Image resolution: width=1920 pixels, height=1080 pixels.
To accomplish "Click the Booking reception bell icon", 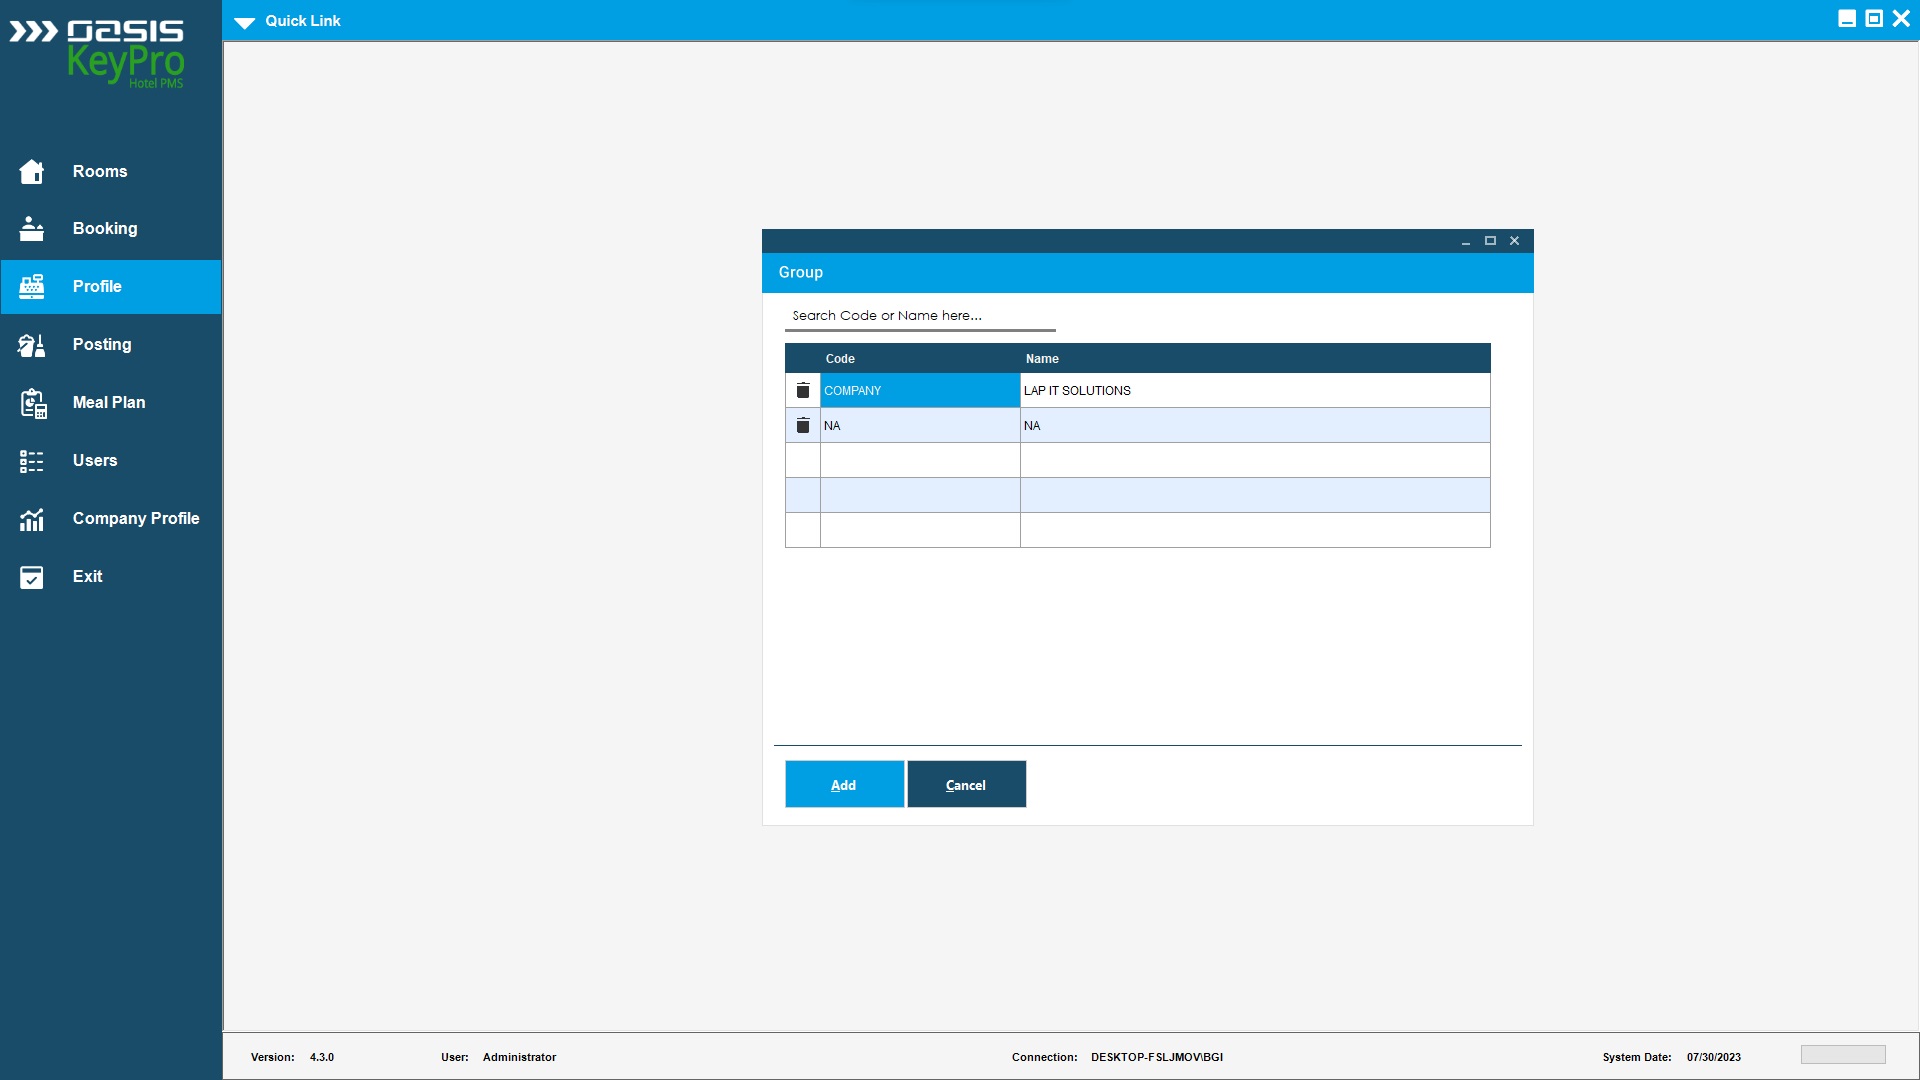I will [x=32, y=229].
